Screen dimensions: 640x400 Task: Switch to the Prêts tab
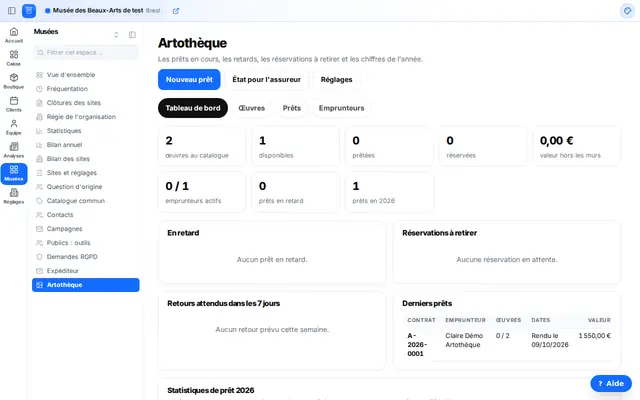coord(292,108)
